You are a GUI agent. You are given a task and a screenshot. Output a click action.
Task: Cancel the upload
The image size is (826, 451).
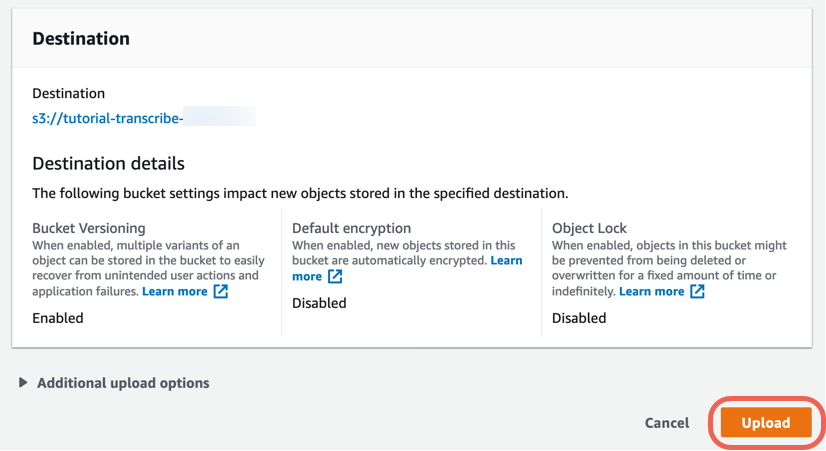tap(667, 423)
